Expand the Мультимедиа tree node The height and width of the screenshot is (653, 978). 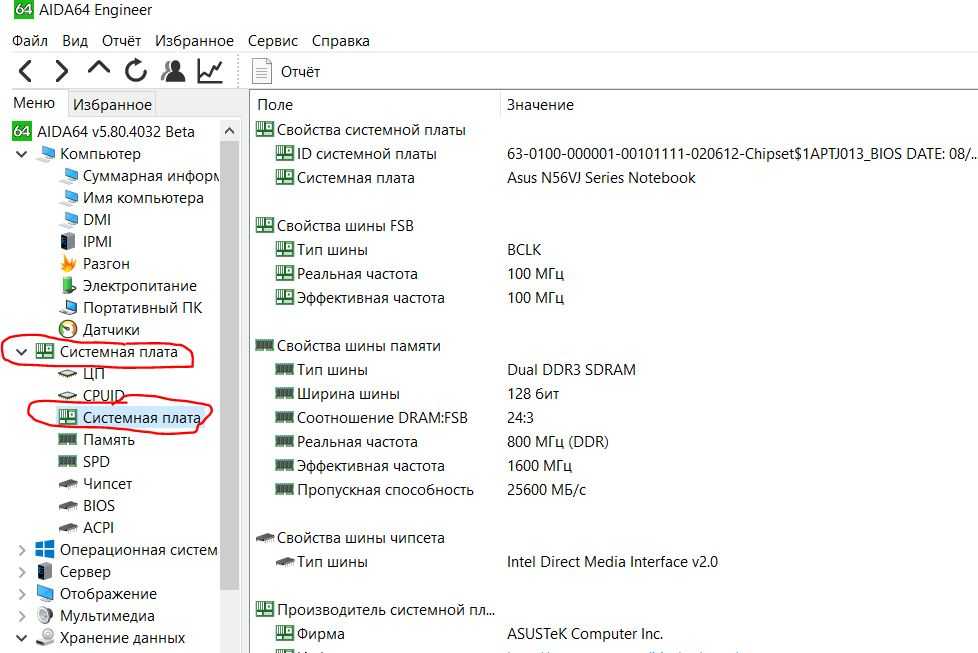click(x=21, y=616)
